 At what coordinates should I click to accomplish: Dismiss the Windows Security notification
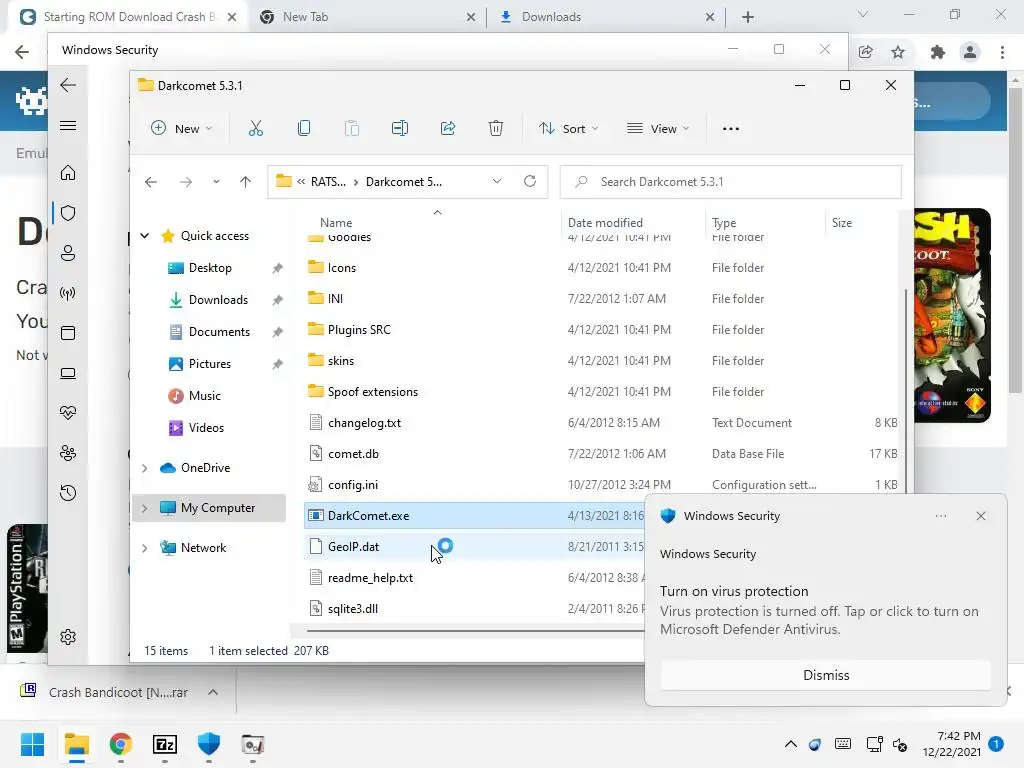point(825,675)
